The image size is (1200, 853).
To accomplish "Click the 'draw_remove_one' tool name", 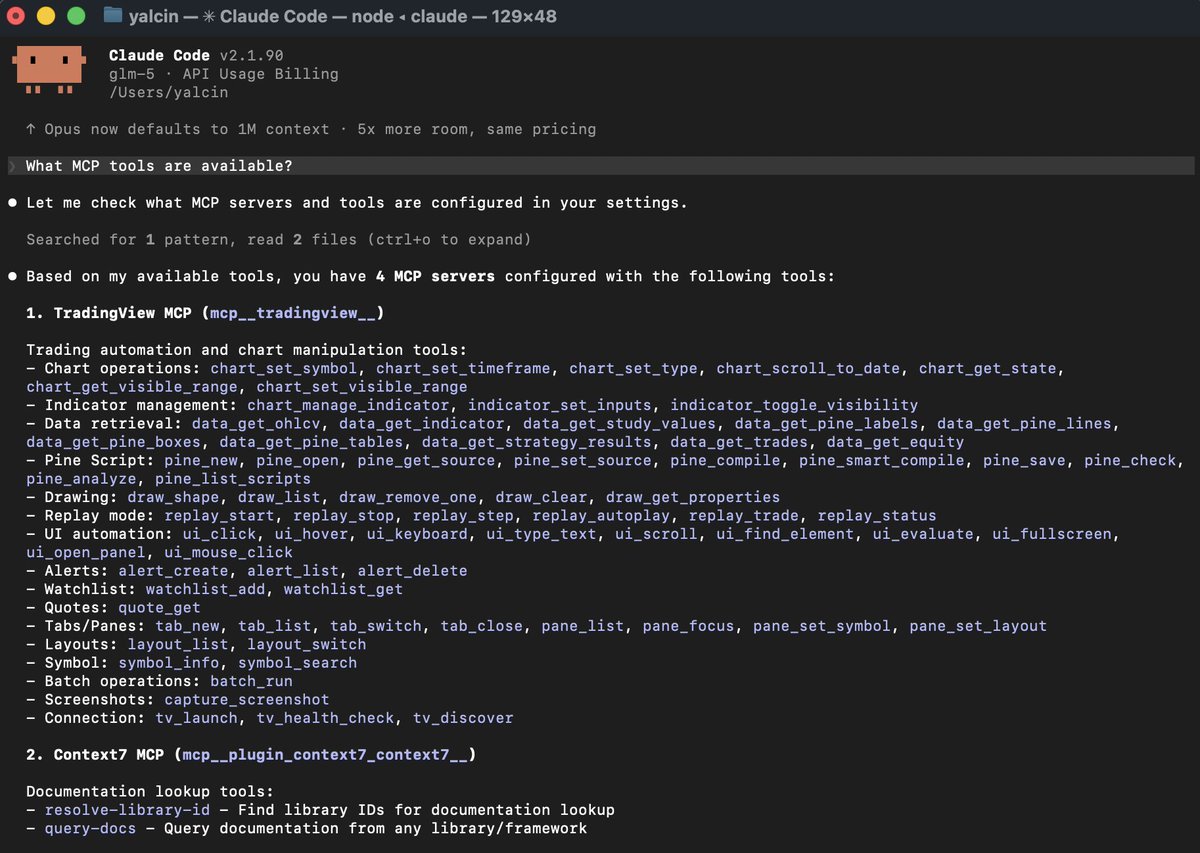I will tap(408, 497).
